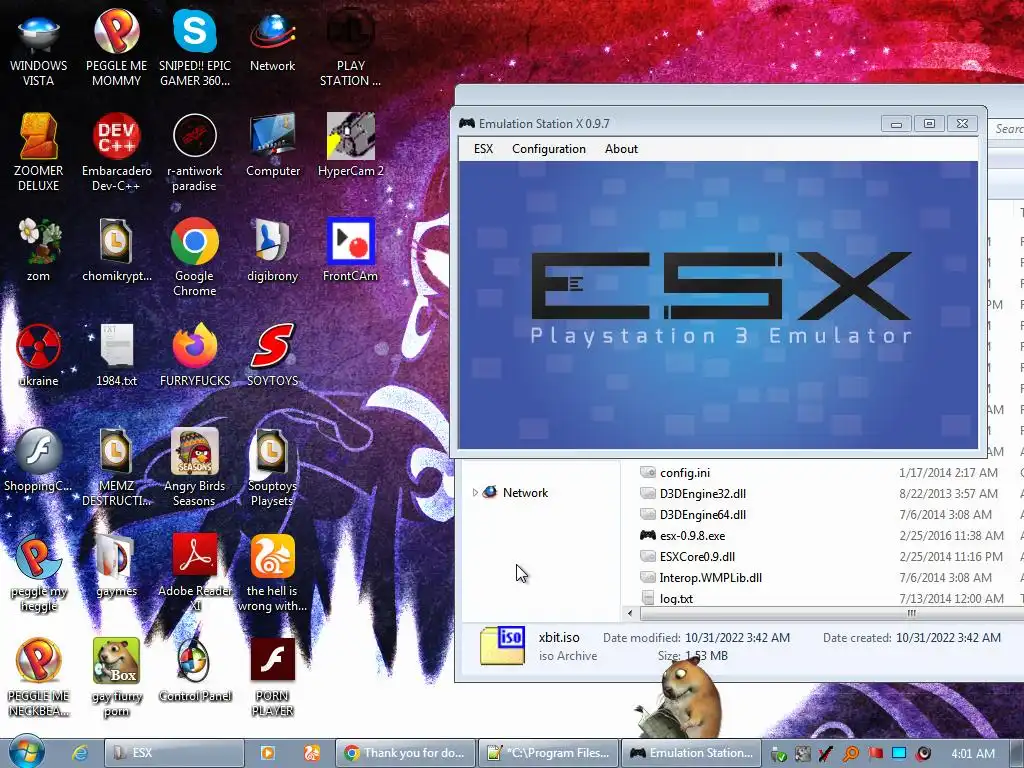Switch to Chrome 'Thank you for do...' taskbar item

point(405,753)
